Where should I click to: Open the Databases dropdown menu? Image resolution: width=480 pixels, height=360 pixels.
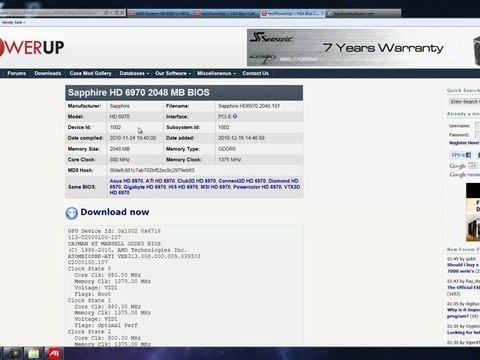(x=134, y=73)
